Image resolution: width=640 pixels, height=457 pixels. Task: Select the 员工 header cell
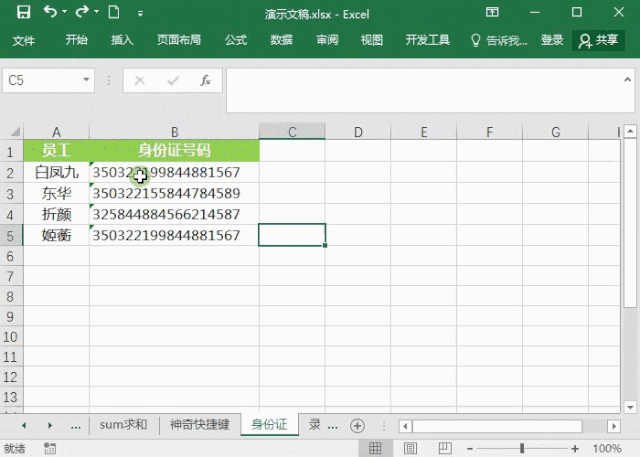point(56,151)
